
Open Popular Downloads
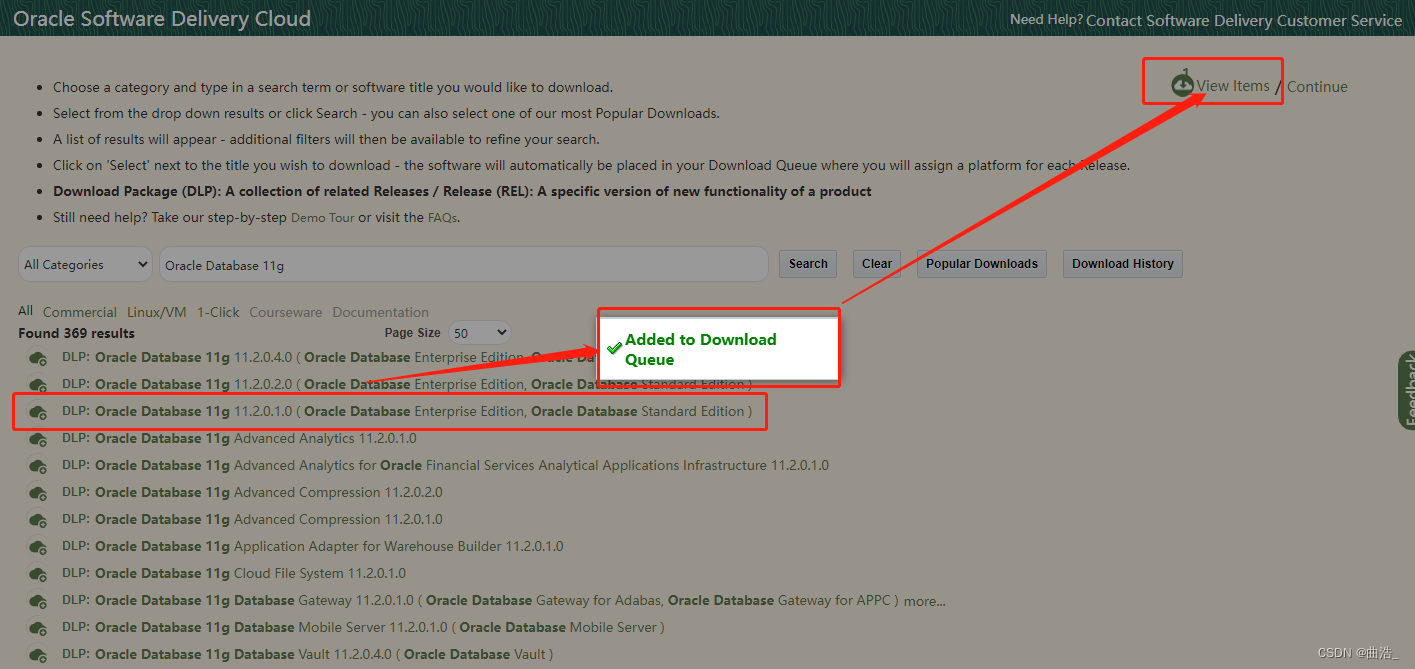pyautogui.click(x=982, y=264)
